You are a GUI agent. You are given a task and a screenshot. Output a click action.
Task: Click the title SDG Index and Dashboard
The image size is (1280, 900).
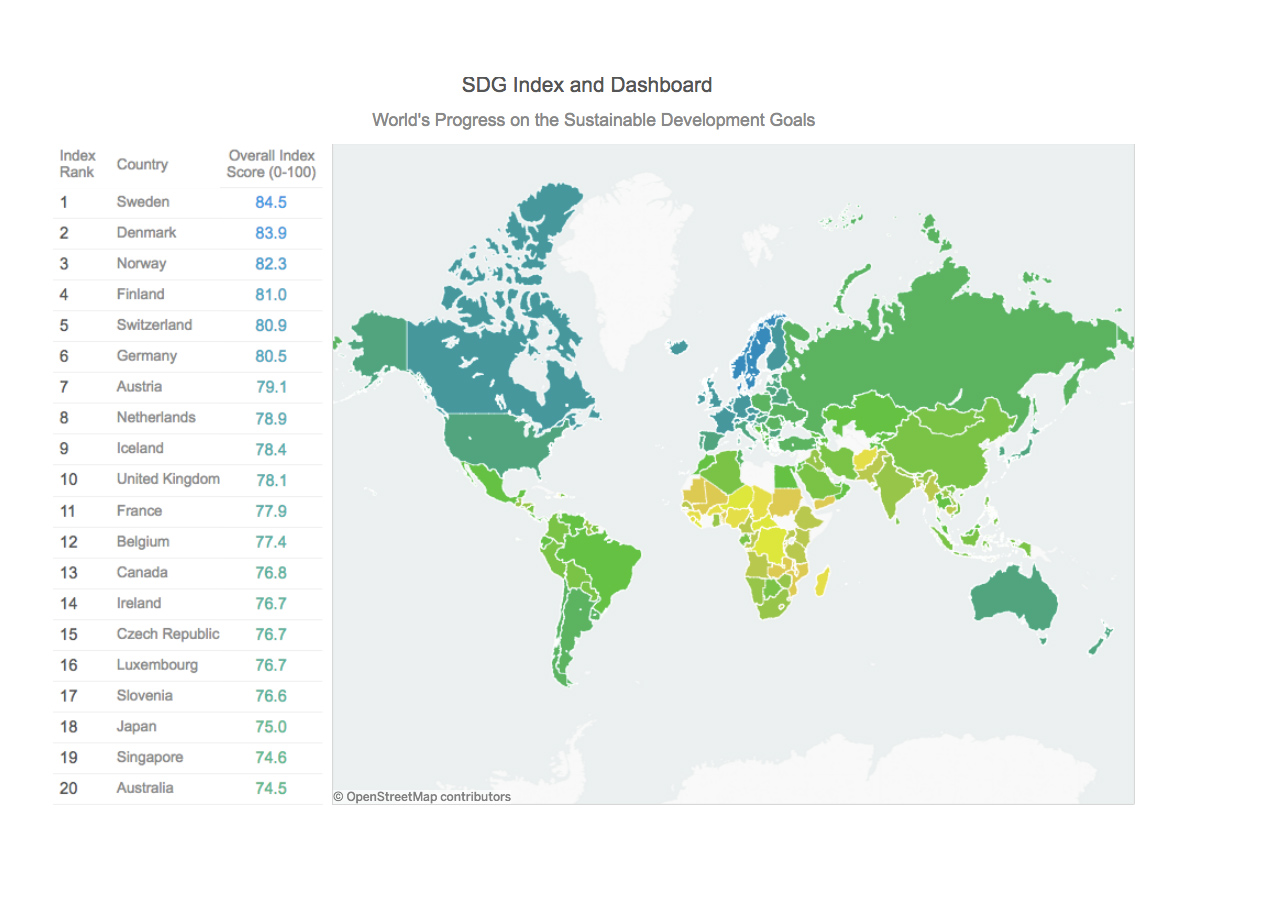586,85
